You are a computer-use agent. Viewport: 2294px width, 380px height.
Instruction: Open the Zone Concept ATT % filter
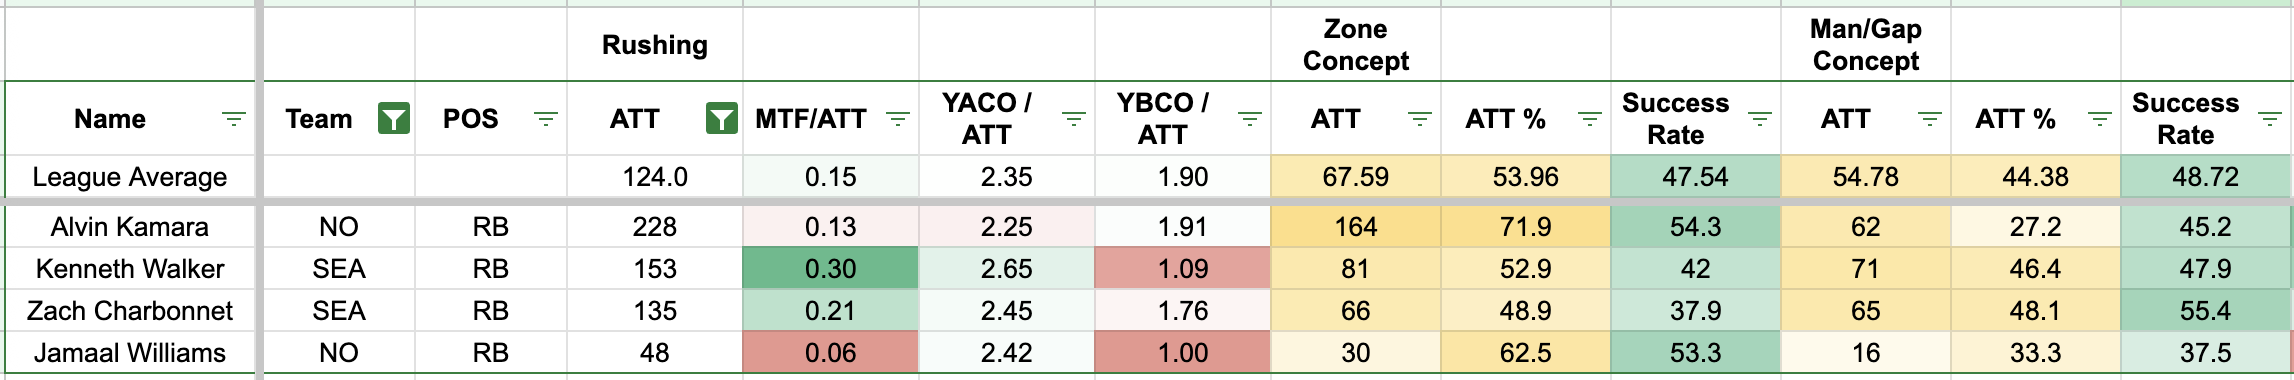[1589, 119]
